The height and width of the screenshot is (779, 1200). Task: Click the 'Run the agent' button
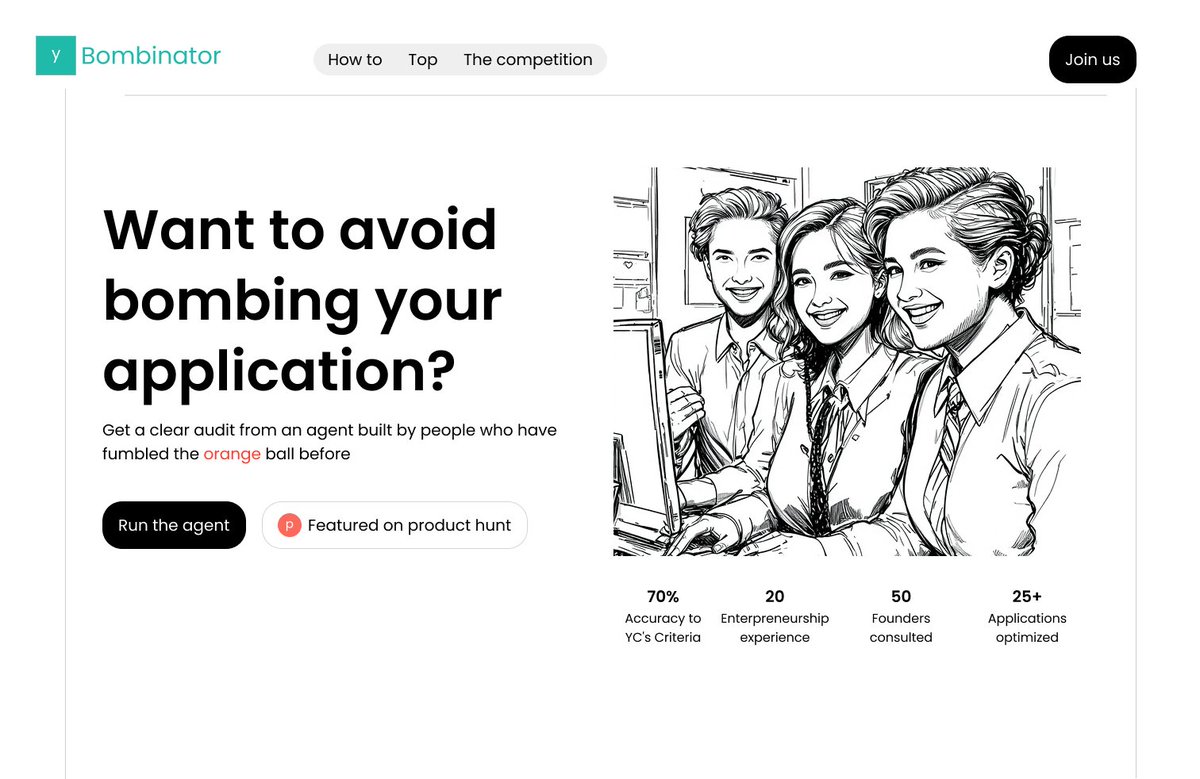pos(174,525)
